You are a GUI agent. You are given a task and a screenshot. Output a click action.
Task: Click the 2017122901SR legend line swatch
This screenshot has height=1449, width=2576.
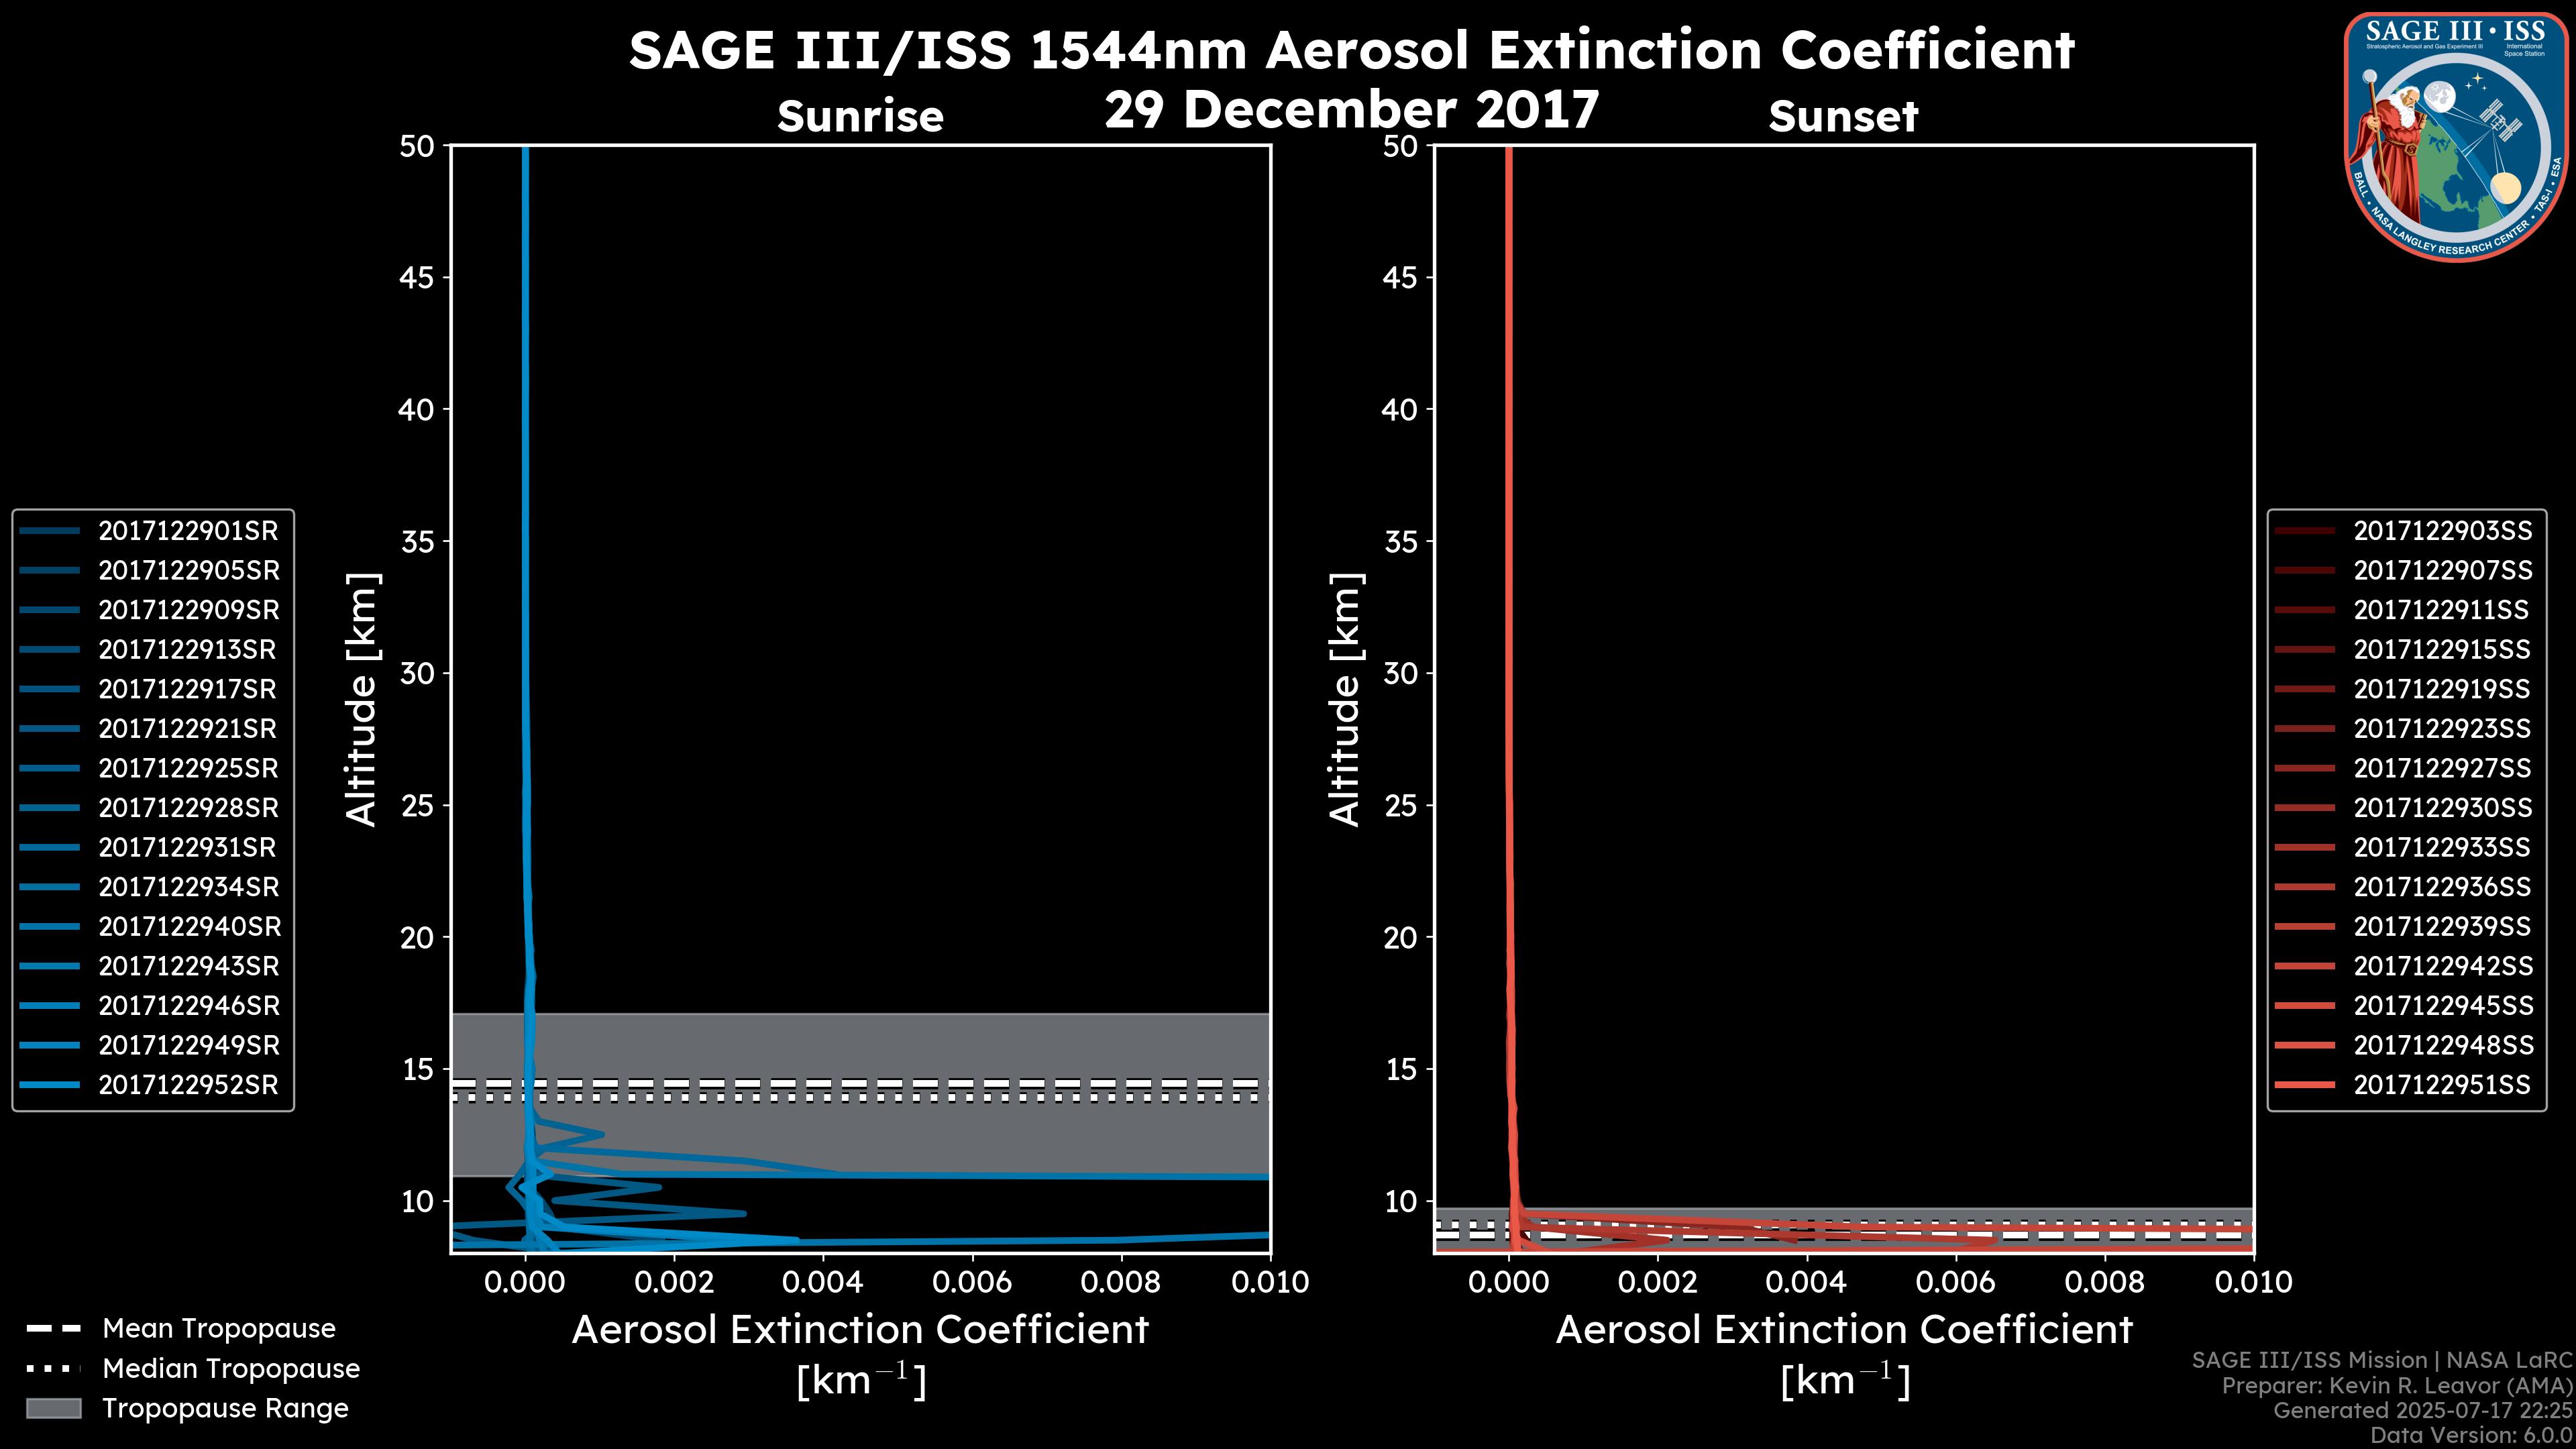pyautogui.click(x=49, y=531)
